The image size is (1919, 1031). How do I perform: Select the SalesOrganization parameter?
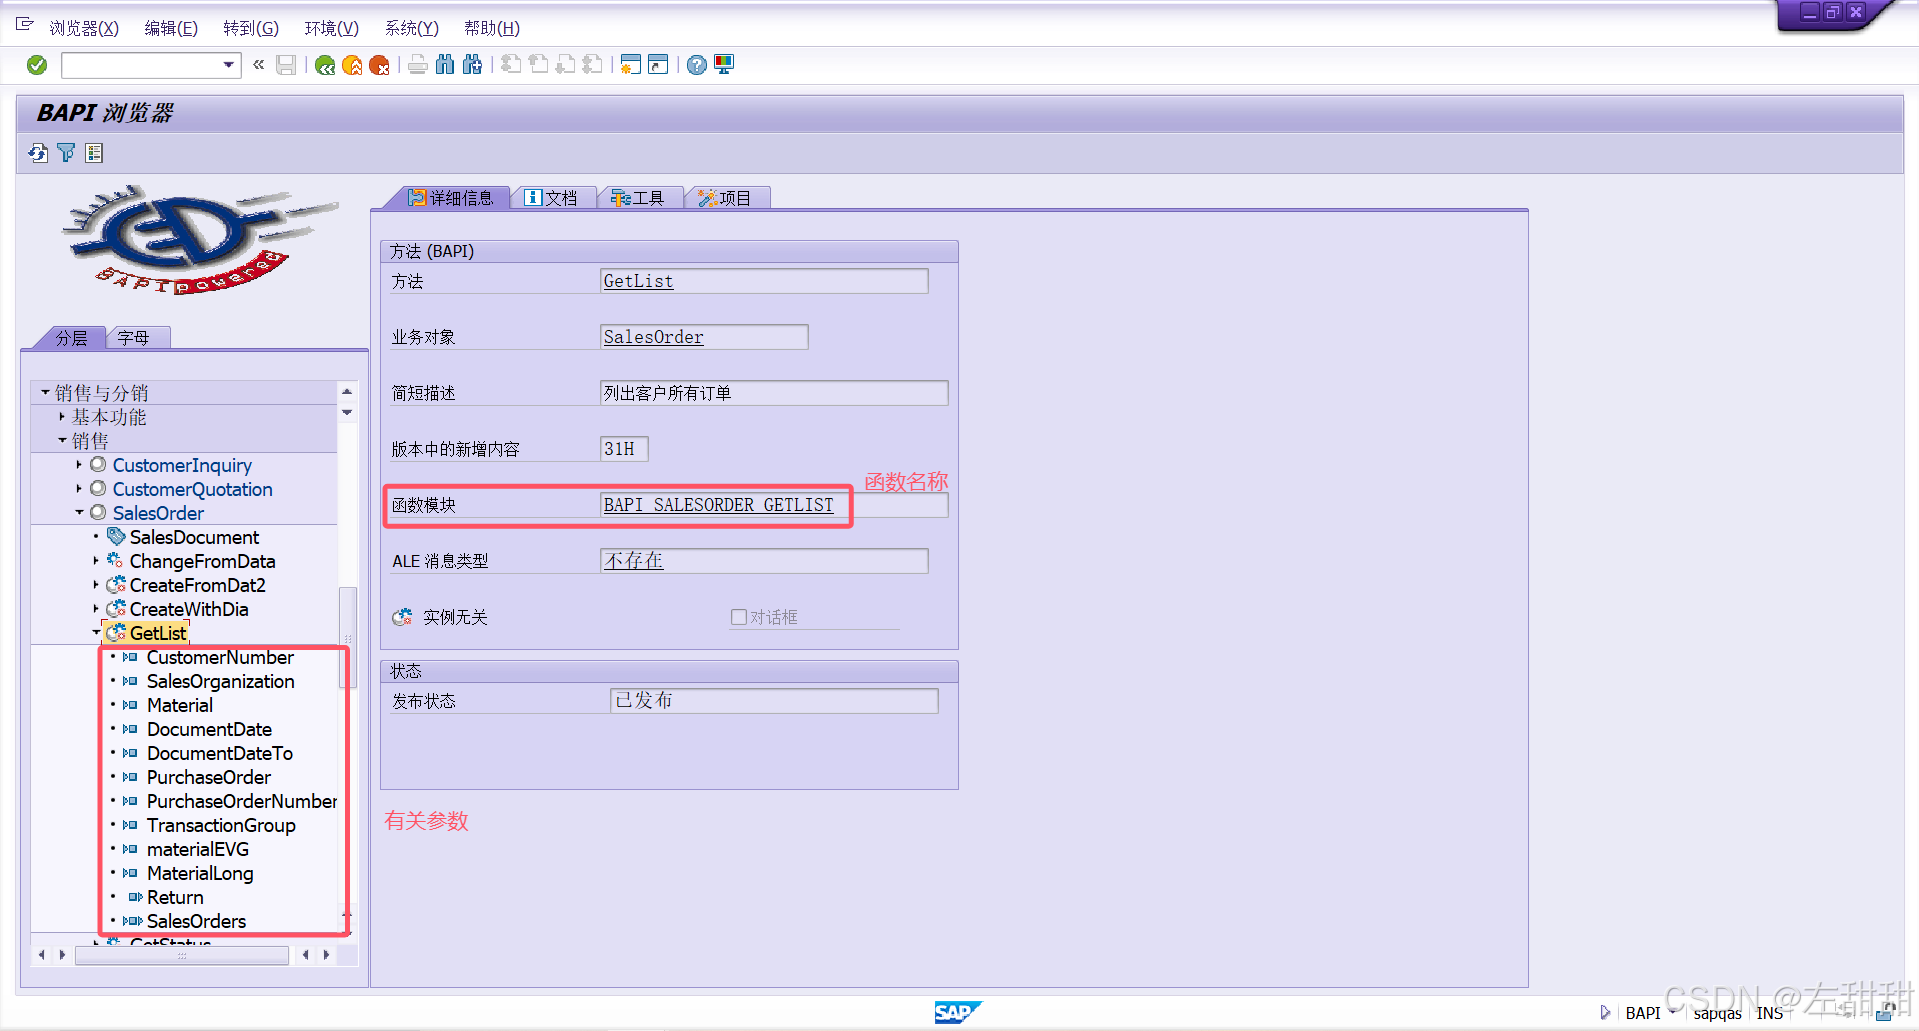click(220, 681)
